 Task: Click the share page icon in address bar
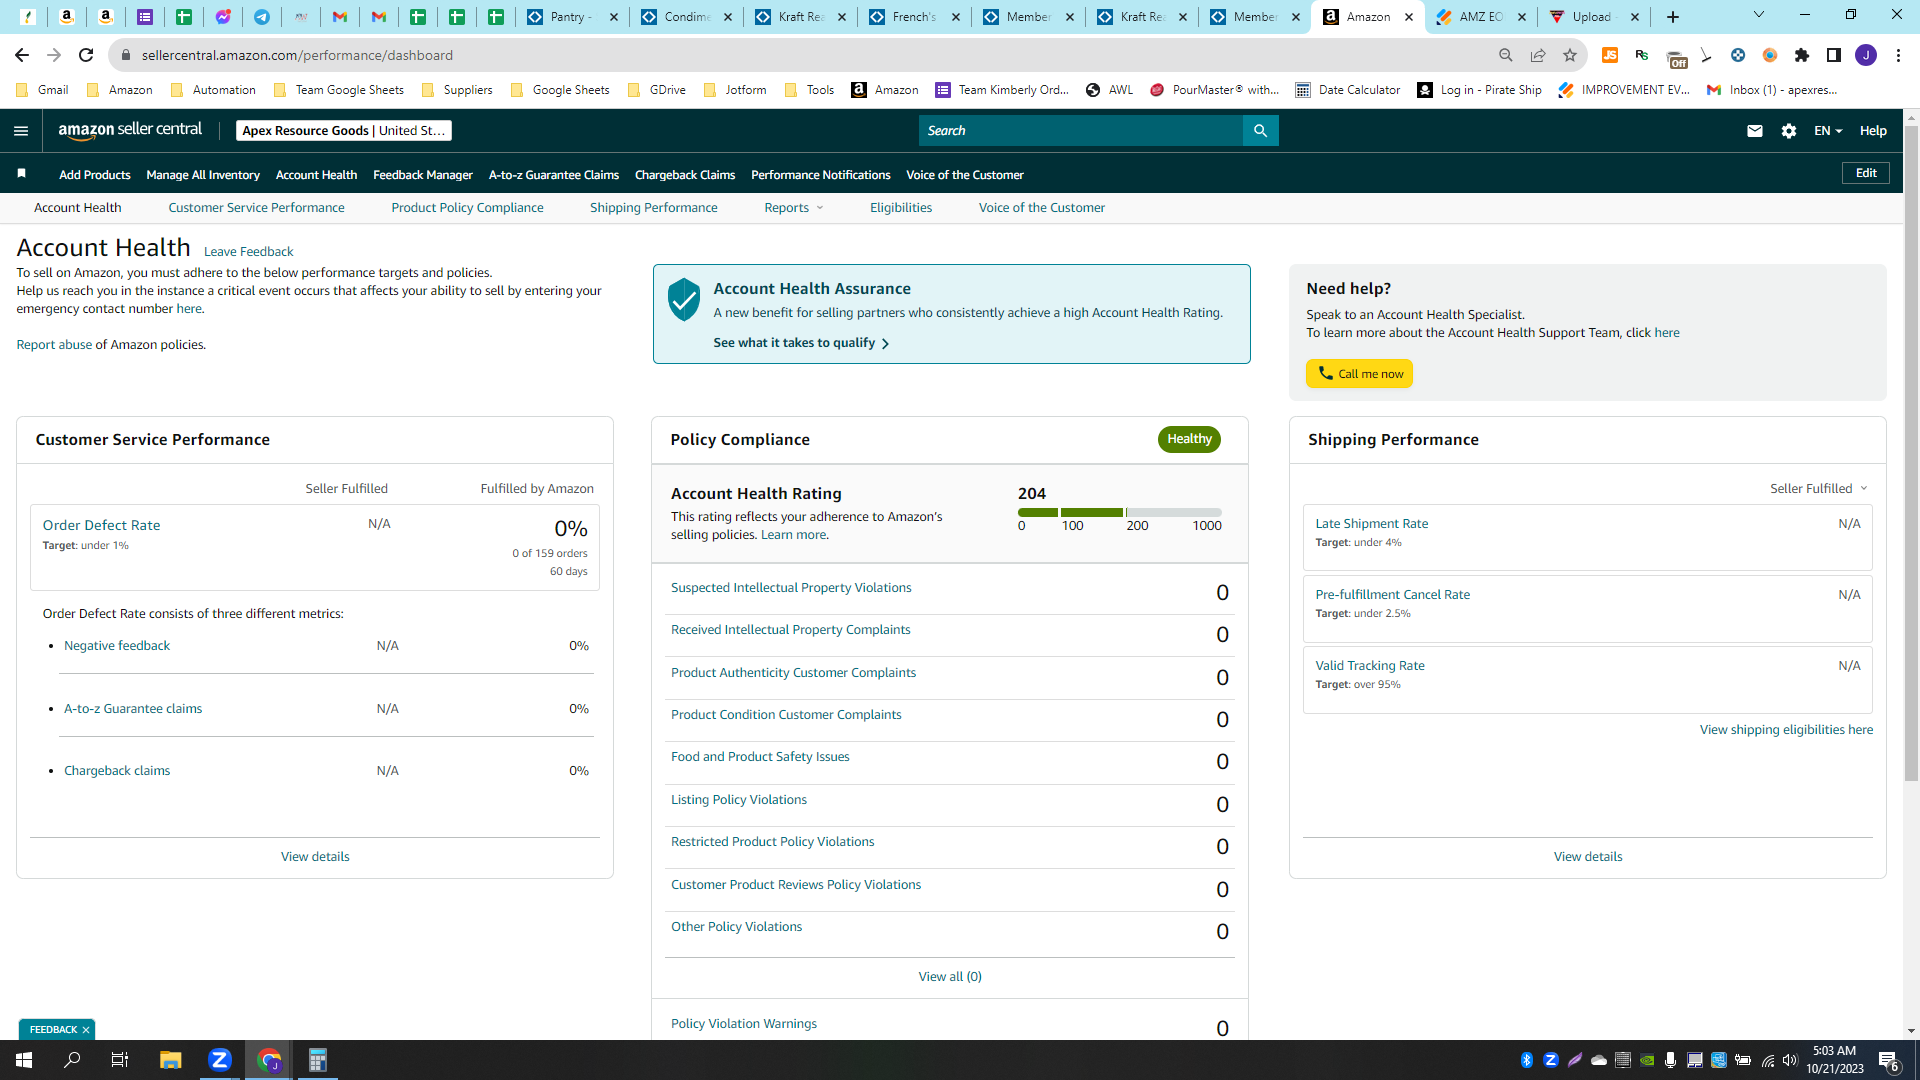pyautogui.click(x=1538, y=55)
